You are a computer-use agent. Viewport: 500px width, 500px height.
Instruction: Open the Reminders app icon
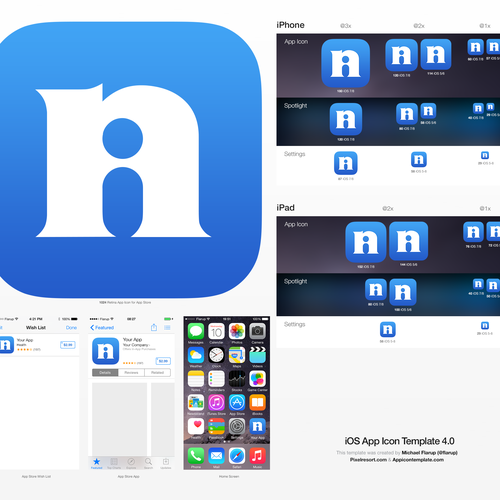click(x=216, y=379)
